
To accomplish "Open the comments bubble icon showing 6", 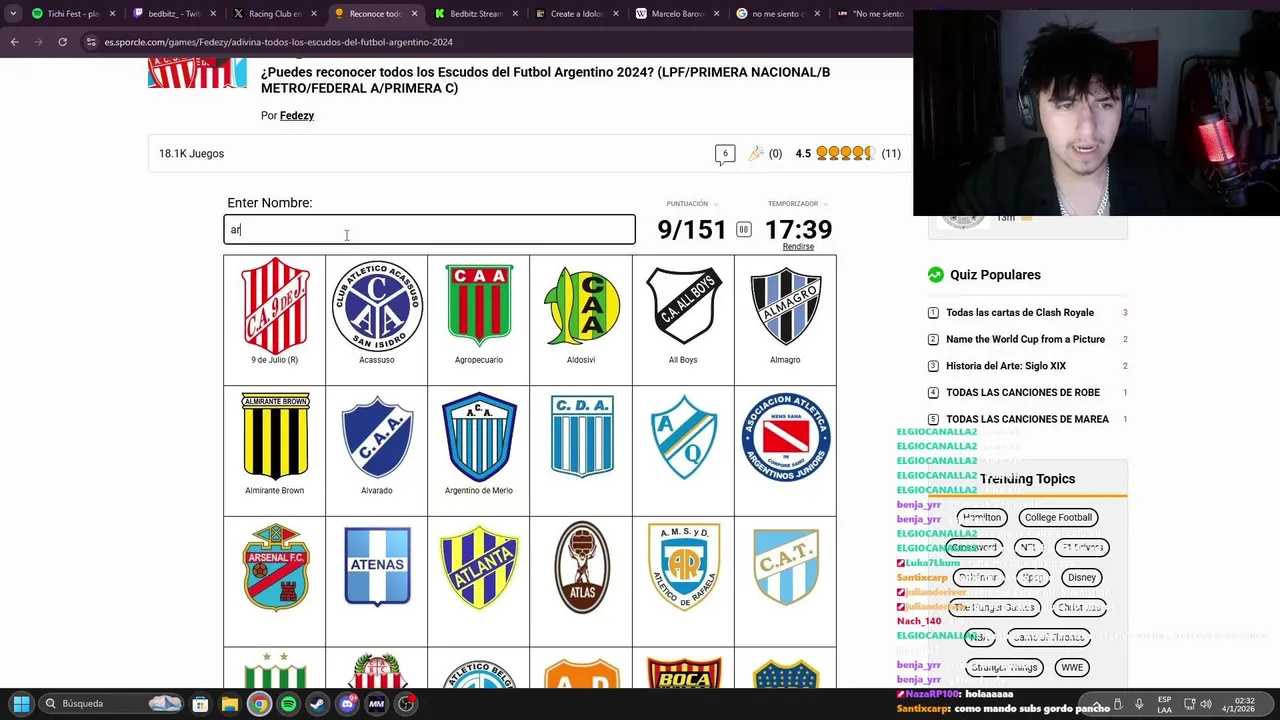I will (725, 154).
